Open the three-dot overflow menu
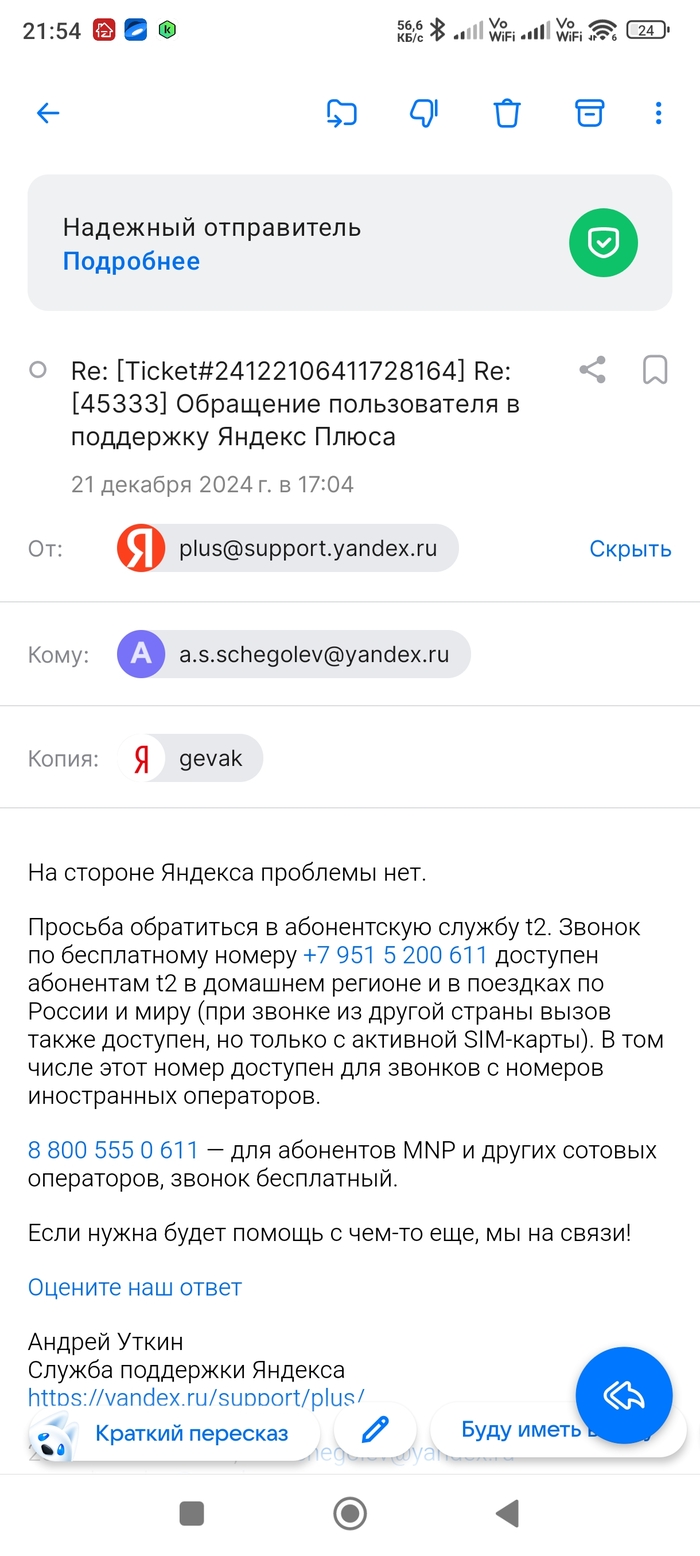The height and width of the screenshot is (1556, 700). pos(658,113)
